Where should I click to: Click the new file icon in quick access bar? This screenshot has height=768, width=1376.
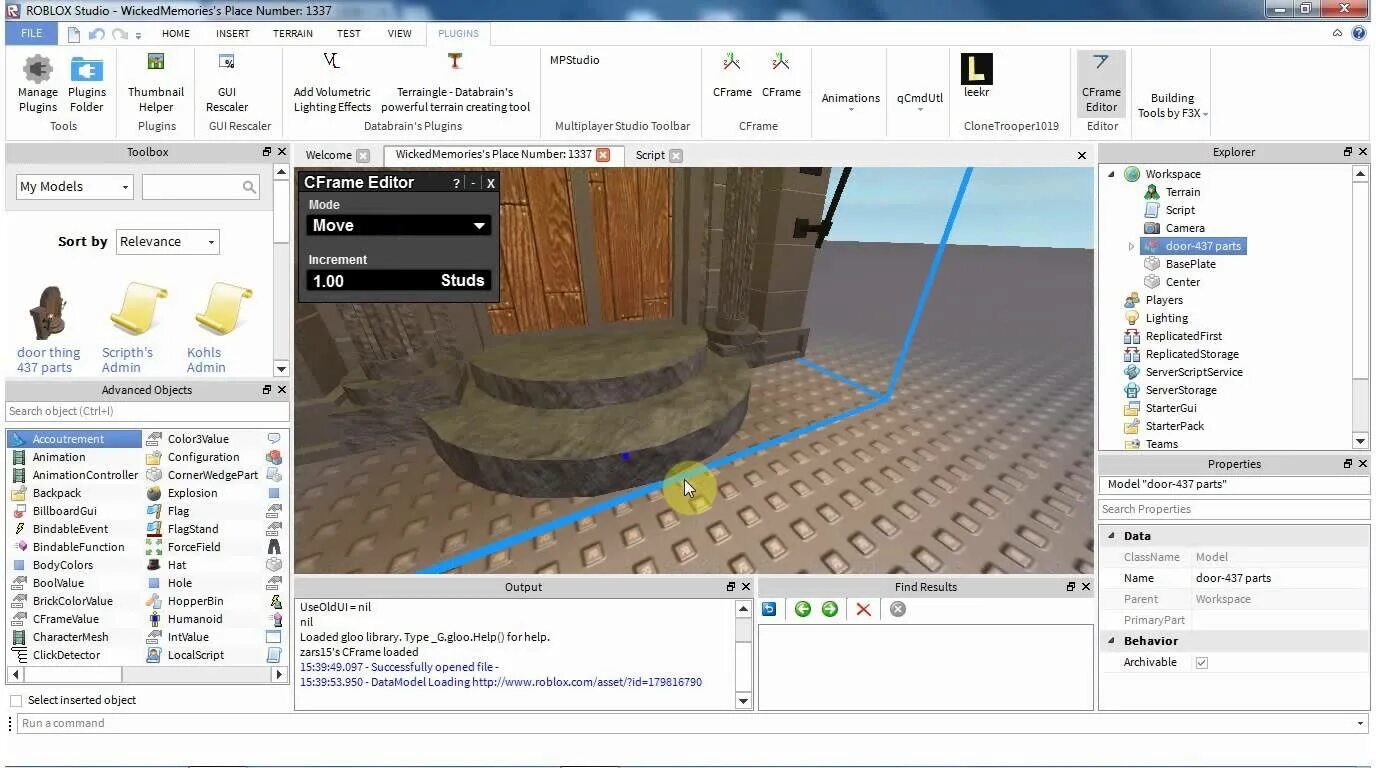point(74,34)
